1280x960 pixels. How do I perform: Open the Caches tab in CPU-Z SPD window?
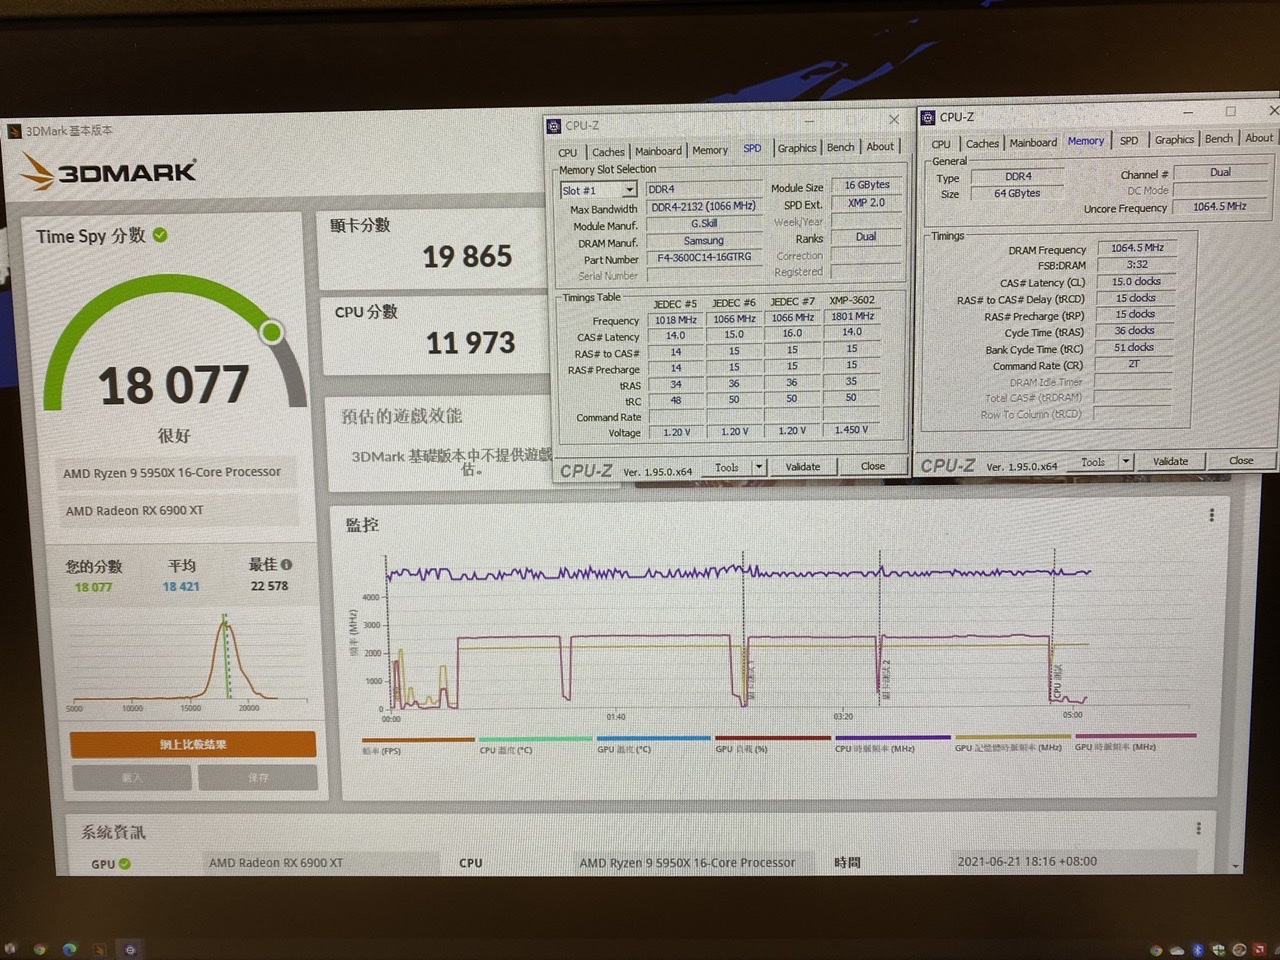(x=607, y=152)
